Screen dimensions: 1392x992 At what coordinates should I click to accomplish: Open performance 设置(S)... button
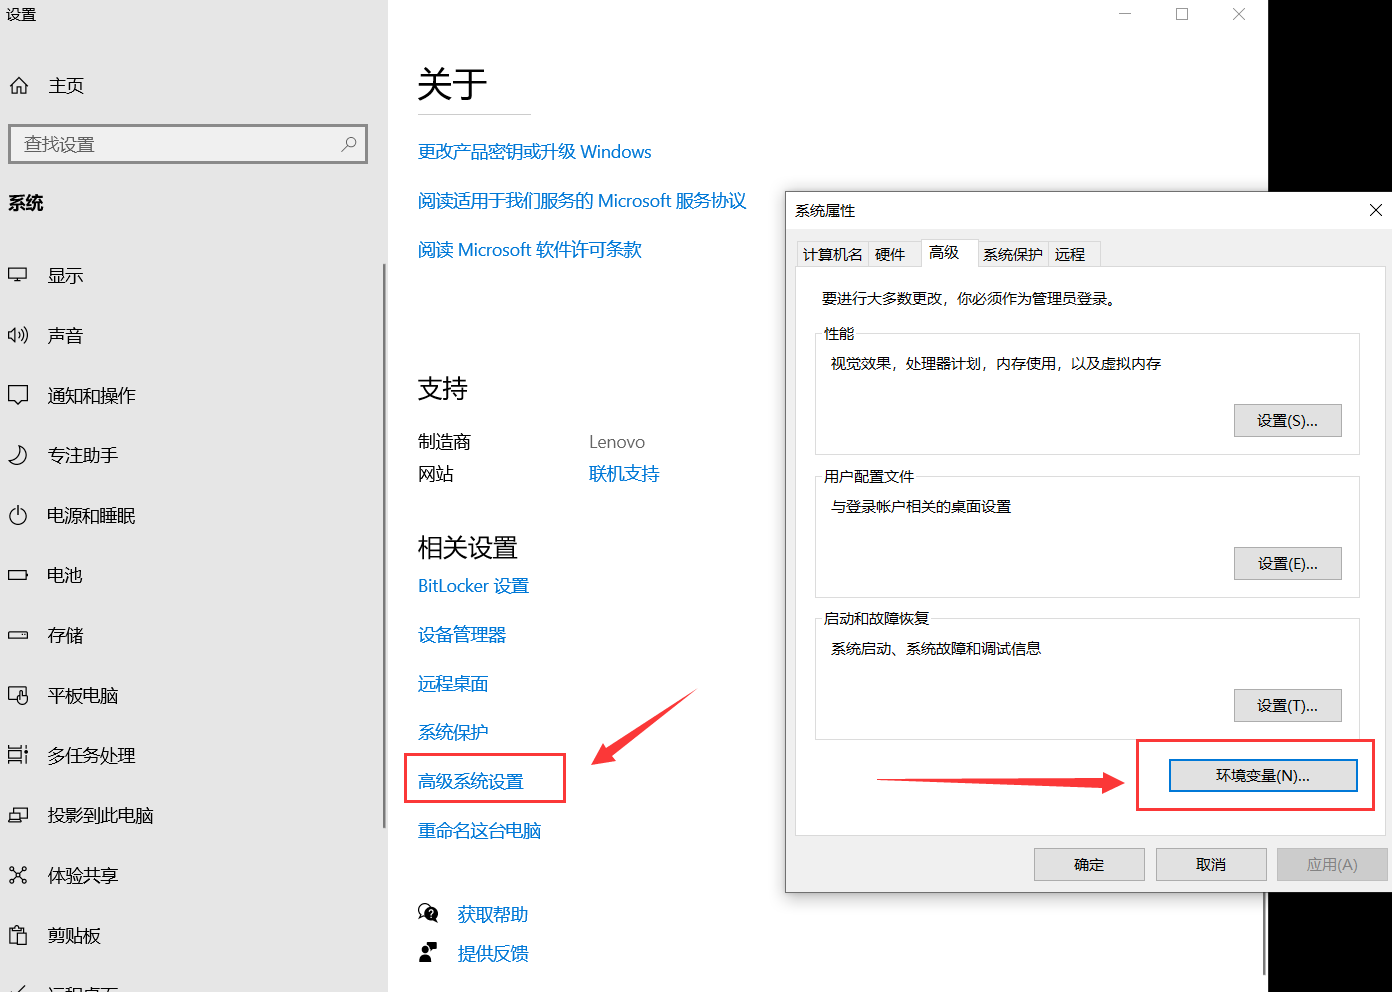click(x=1287, y=421)
